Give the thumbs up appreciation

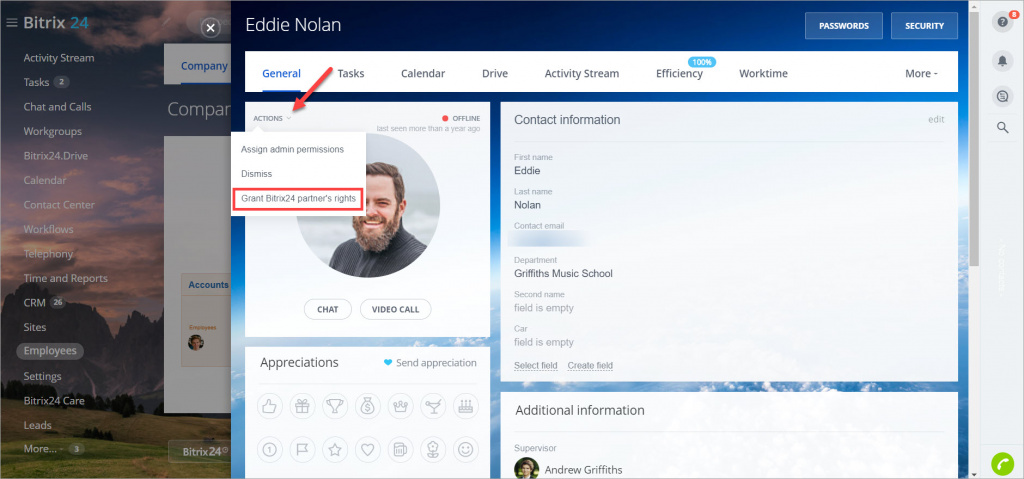click(x=269, y=406)
